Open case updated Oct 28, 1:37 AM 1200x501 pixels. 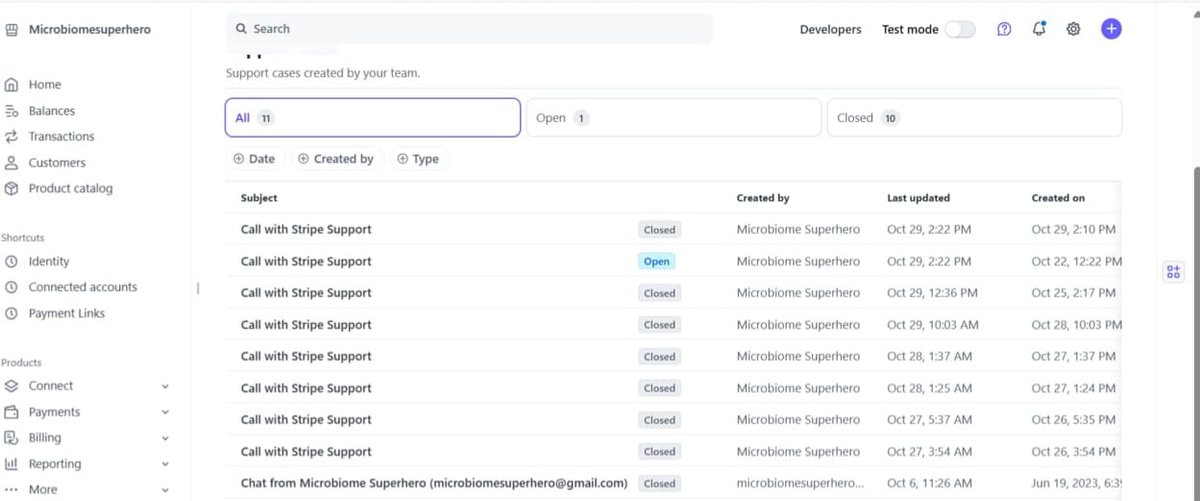tap(673, 356)
